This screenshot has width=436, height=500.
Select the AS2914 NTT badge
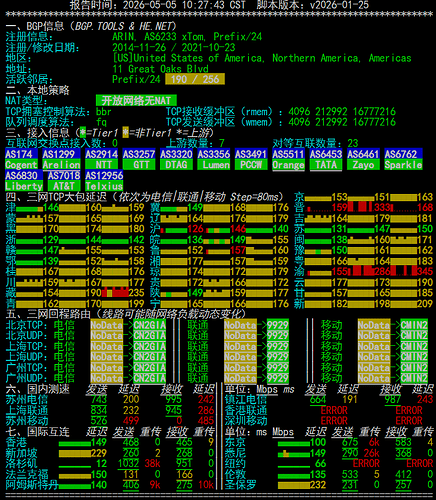coord(102,159)
